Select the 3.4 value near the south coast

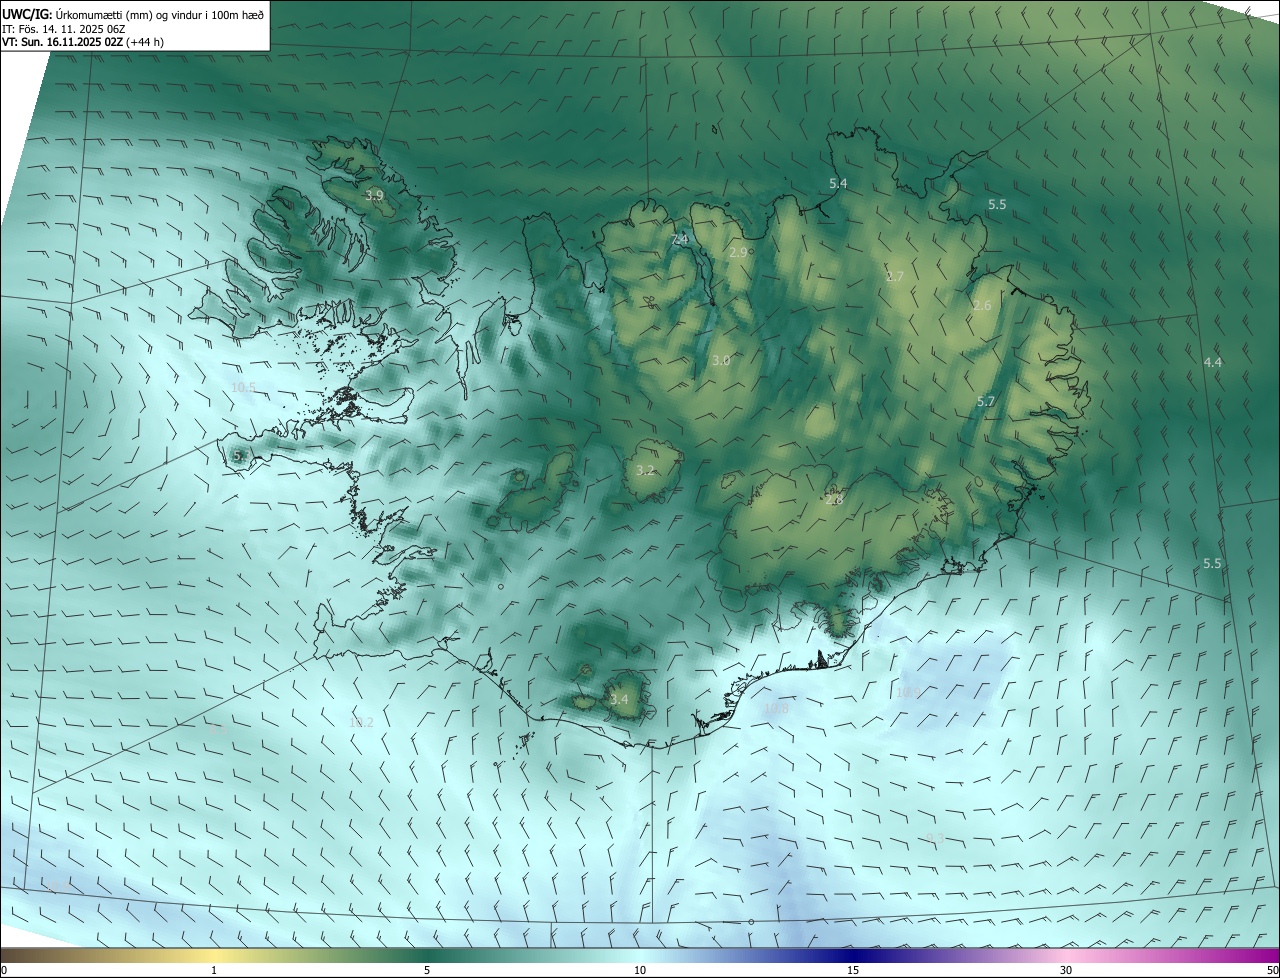620,699
